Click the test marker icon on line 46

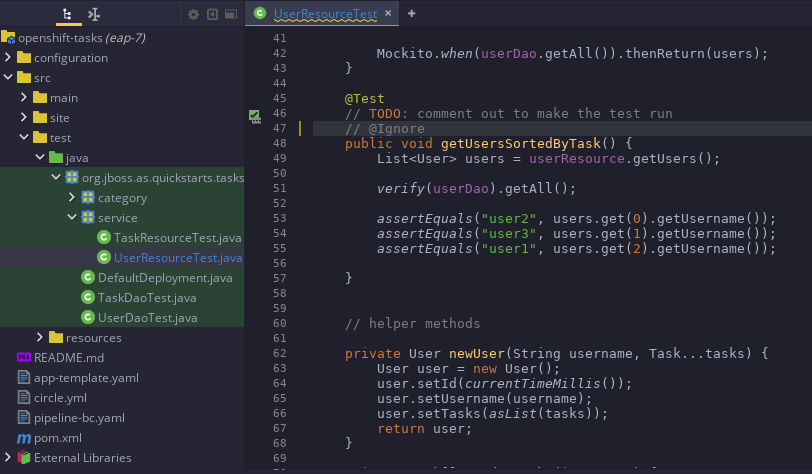click(x=254, y=116)
